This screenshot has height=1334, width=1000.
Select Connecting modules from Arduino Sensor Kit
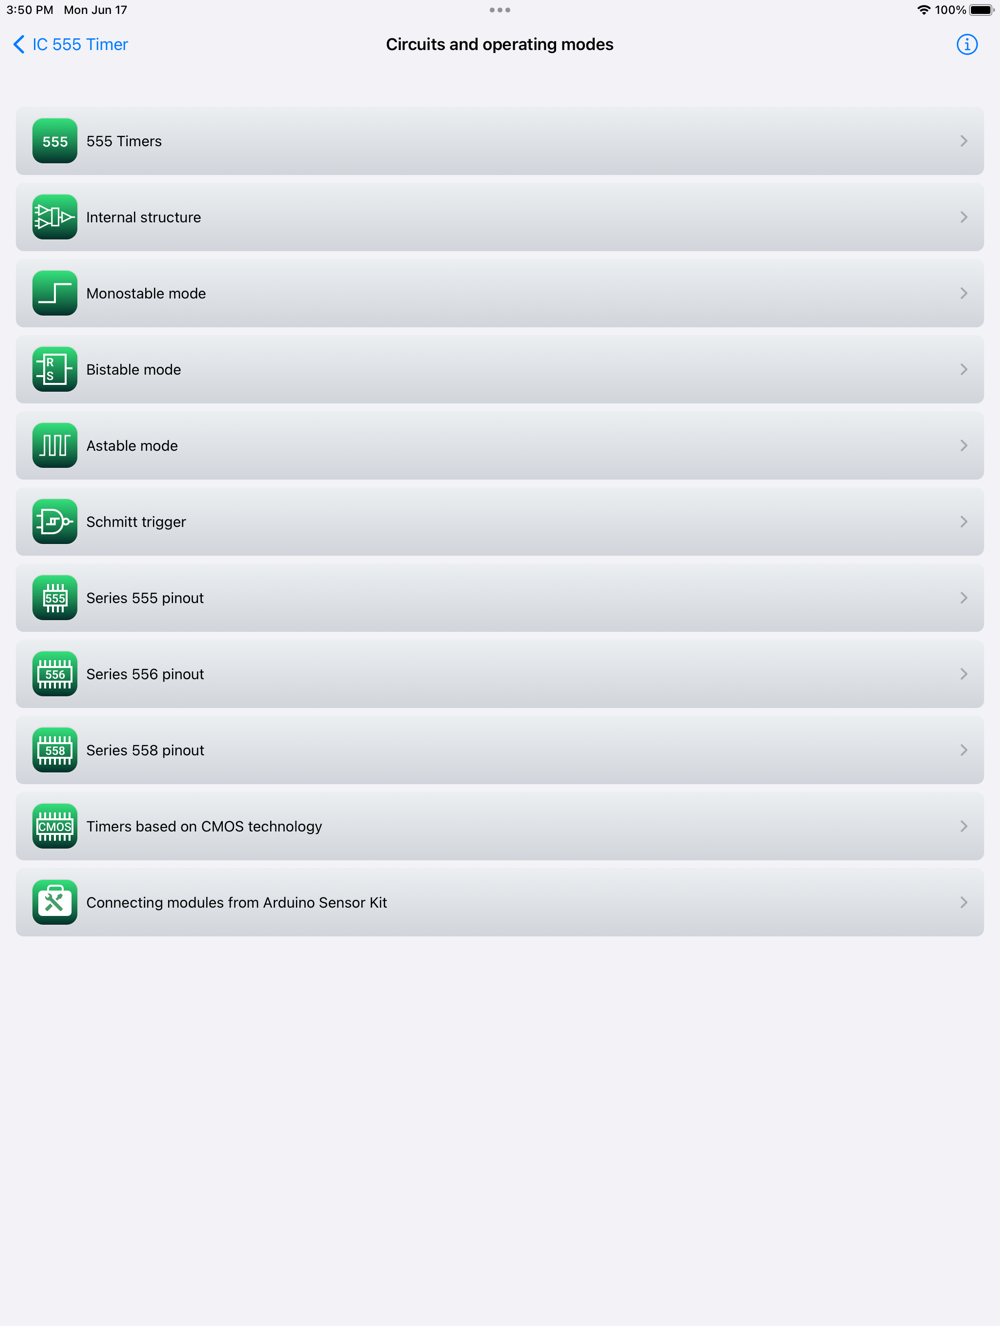pyautogui.click(x=500, y=902)
